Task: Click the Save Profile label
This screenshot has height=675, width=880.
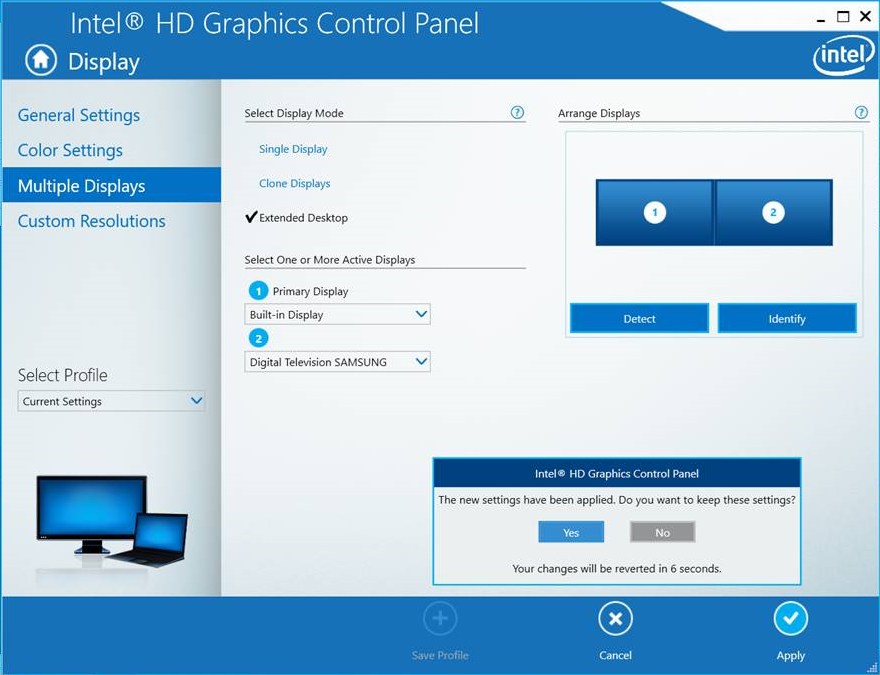Action: point(440,655)
